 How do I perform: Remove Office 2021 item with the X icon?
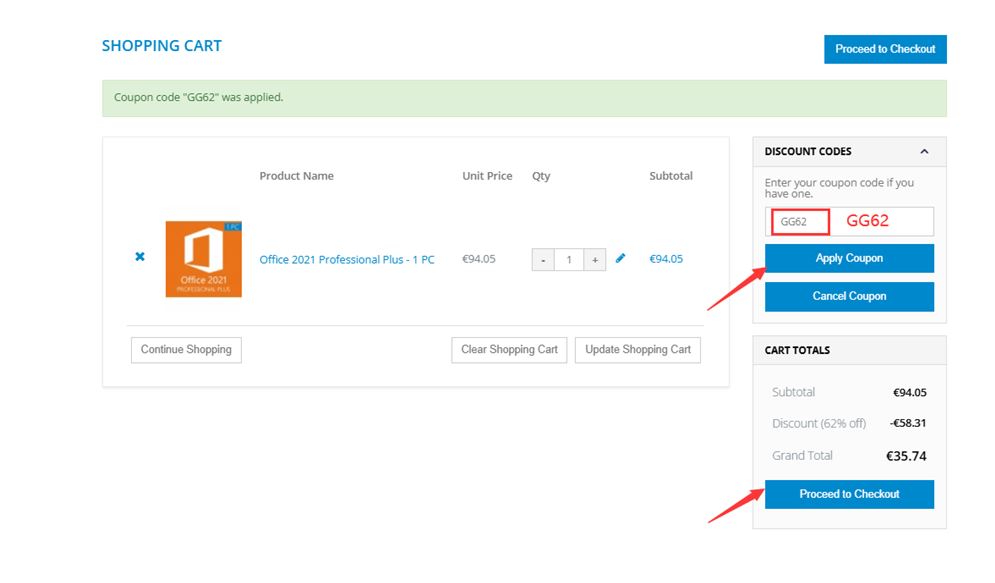click(x=140, y=256)
